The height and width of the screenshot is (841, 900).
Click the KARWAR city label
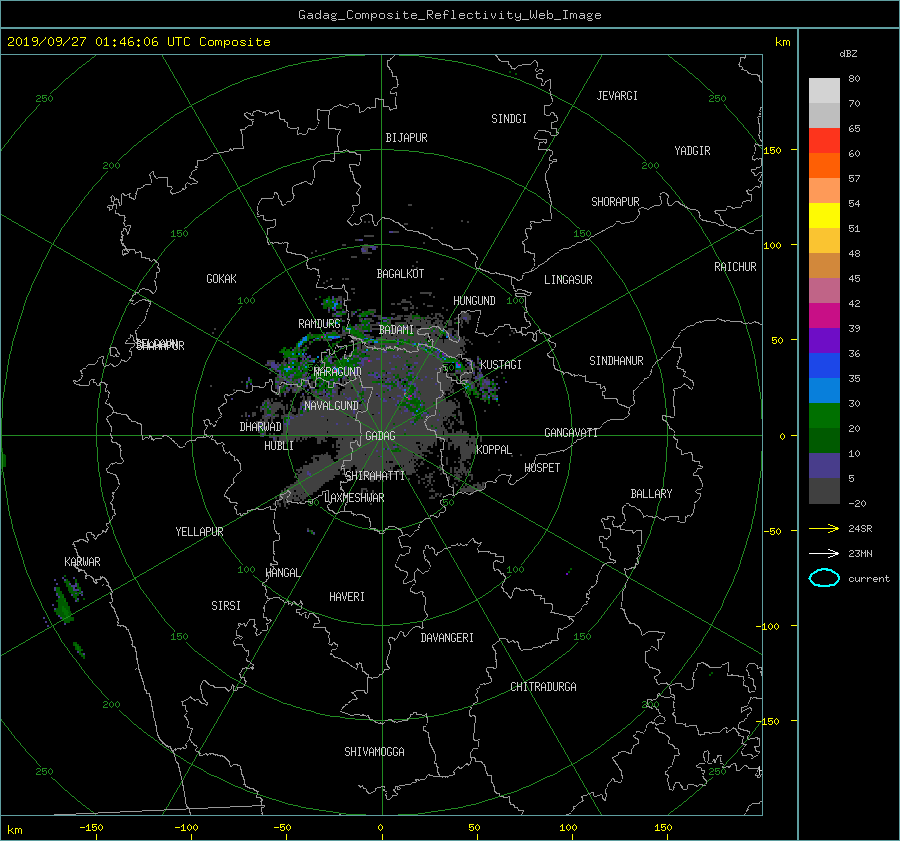[82, 562]
